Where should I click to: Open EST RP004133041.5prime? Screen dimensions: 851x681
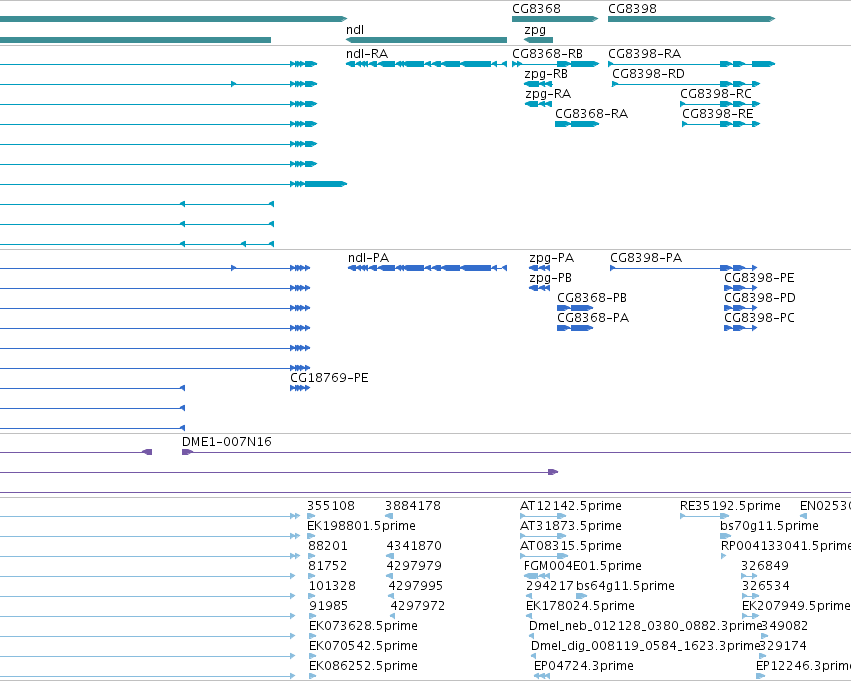pyautogui.click(x=786, y=546)
